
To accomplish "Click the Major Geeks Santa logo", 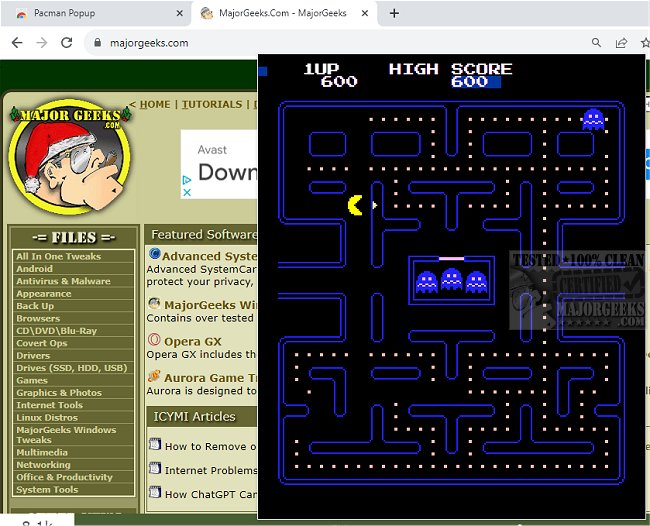I will 70,157.
